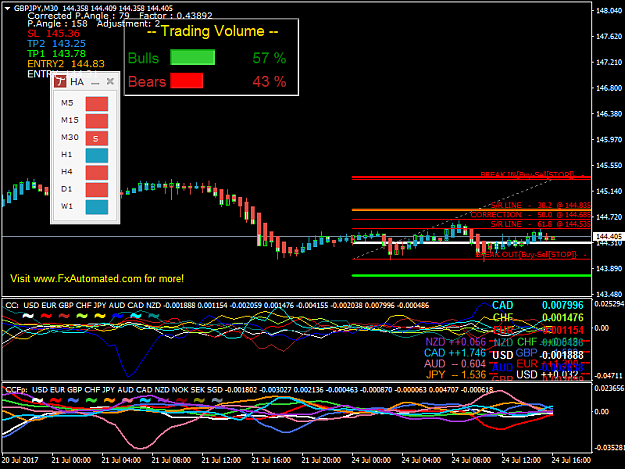This screenshot has width=625, height=469.
Task: Click the Trading Volume title
Action: (x=212, y=31)
